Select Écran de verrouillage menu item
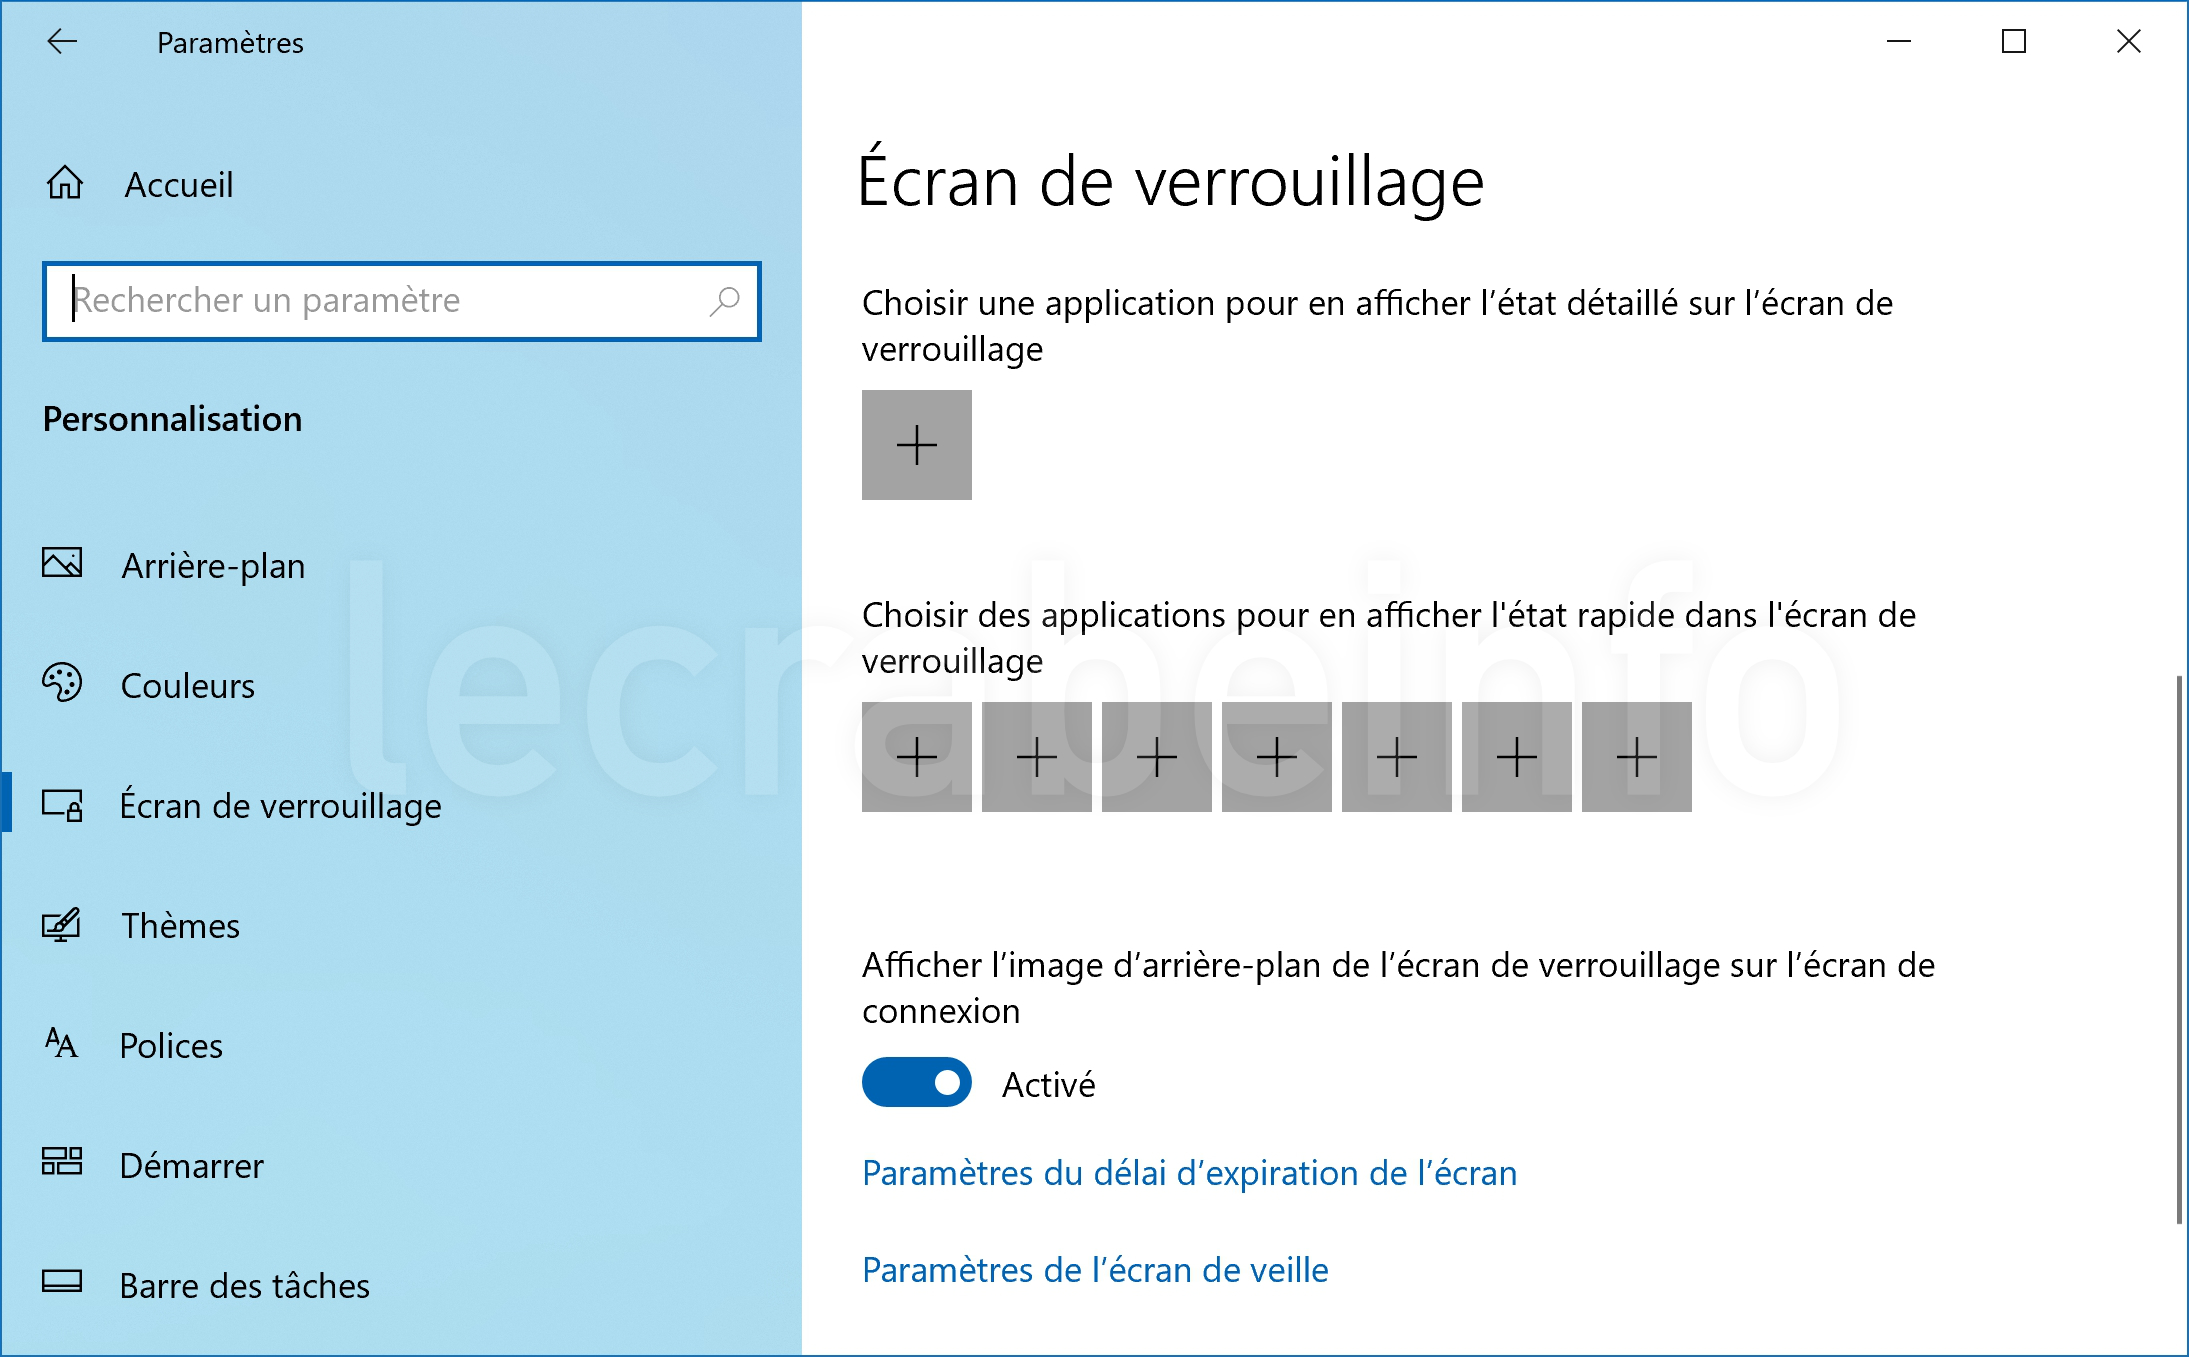 point(280,805)
